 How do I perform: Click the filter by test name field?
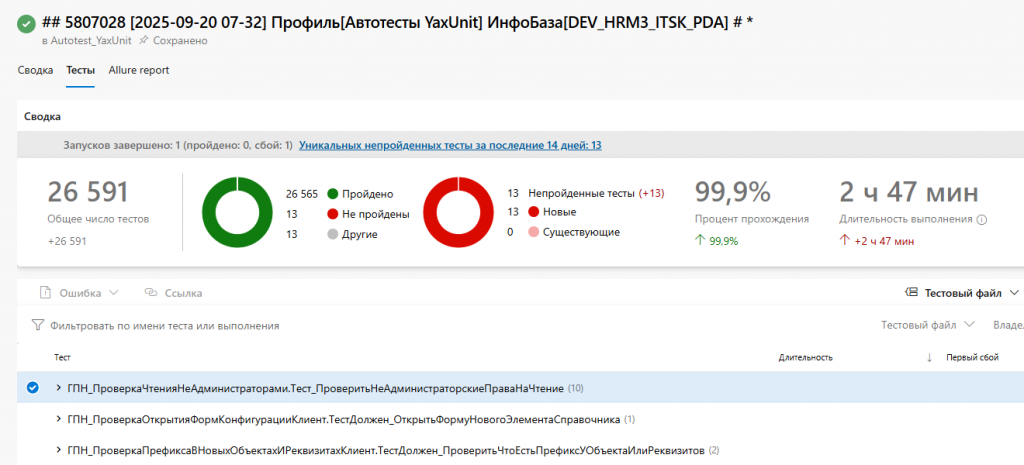coord(165,325)
